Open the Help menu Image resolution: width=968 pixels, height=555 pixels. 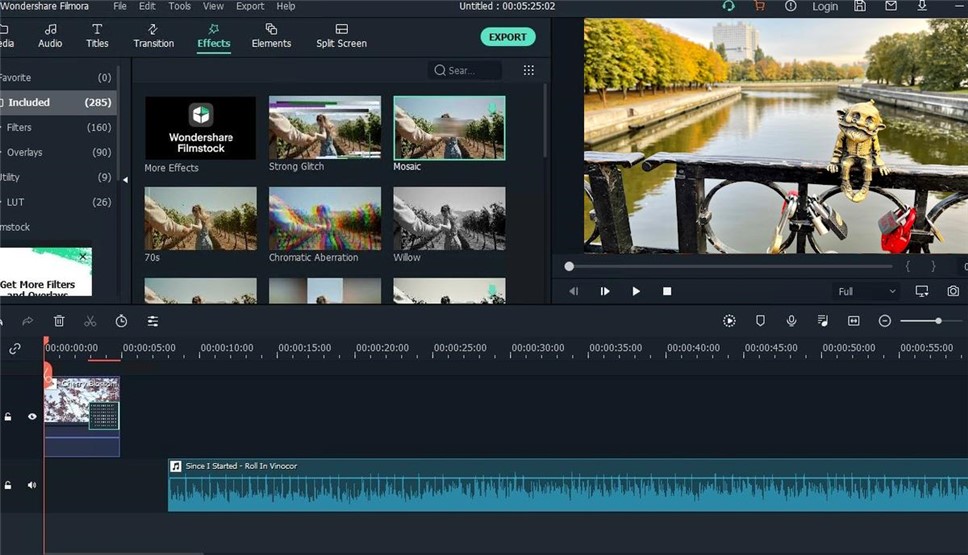pos(285,6)
